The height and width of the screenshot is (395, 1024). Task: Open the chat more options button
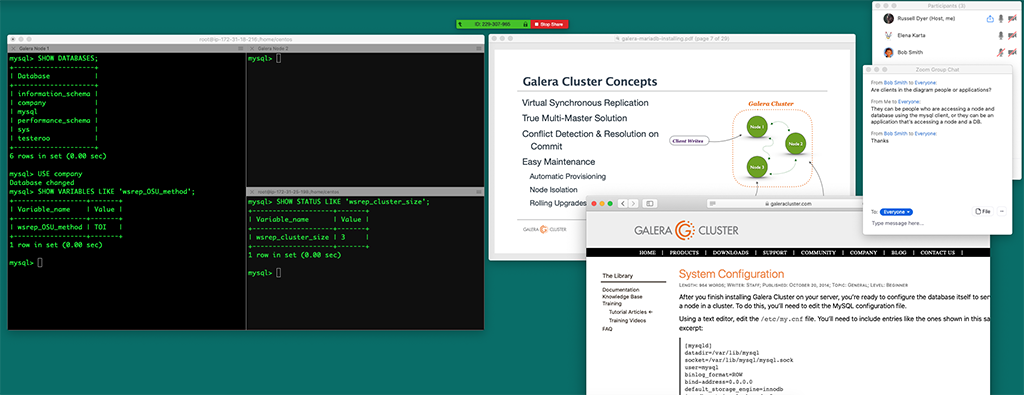1002,212
